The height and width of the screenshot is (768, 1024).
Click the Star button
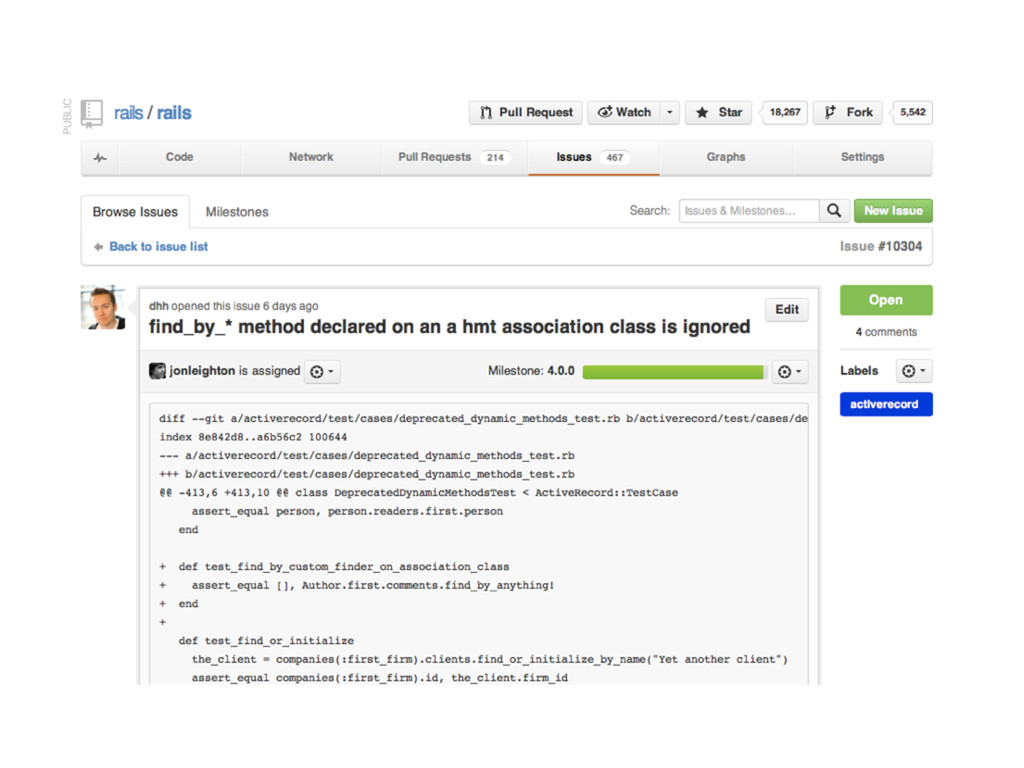click(x=720, y=113)
